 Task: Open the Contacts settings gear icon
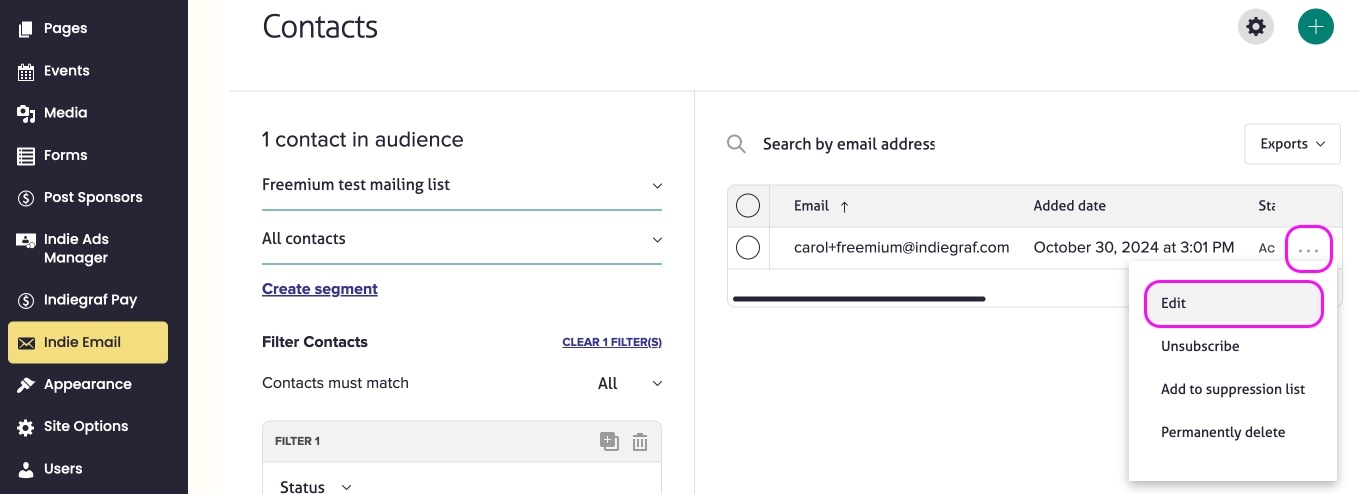tap(1256, 27)
